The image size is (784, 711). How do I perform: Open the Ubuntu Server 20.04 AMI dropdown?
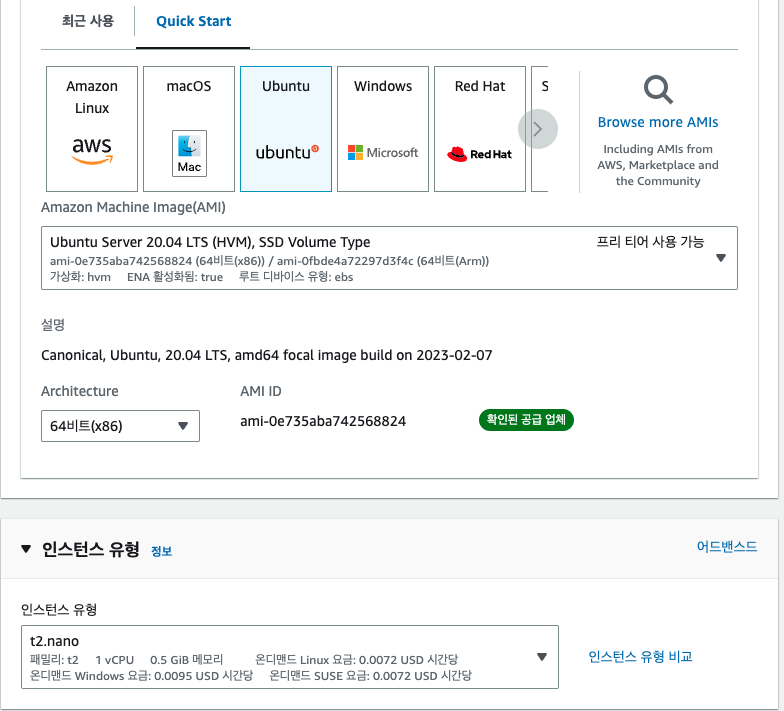pyautogui.click(x=389, y=258)
